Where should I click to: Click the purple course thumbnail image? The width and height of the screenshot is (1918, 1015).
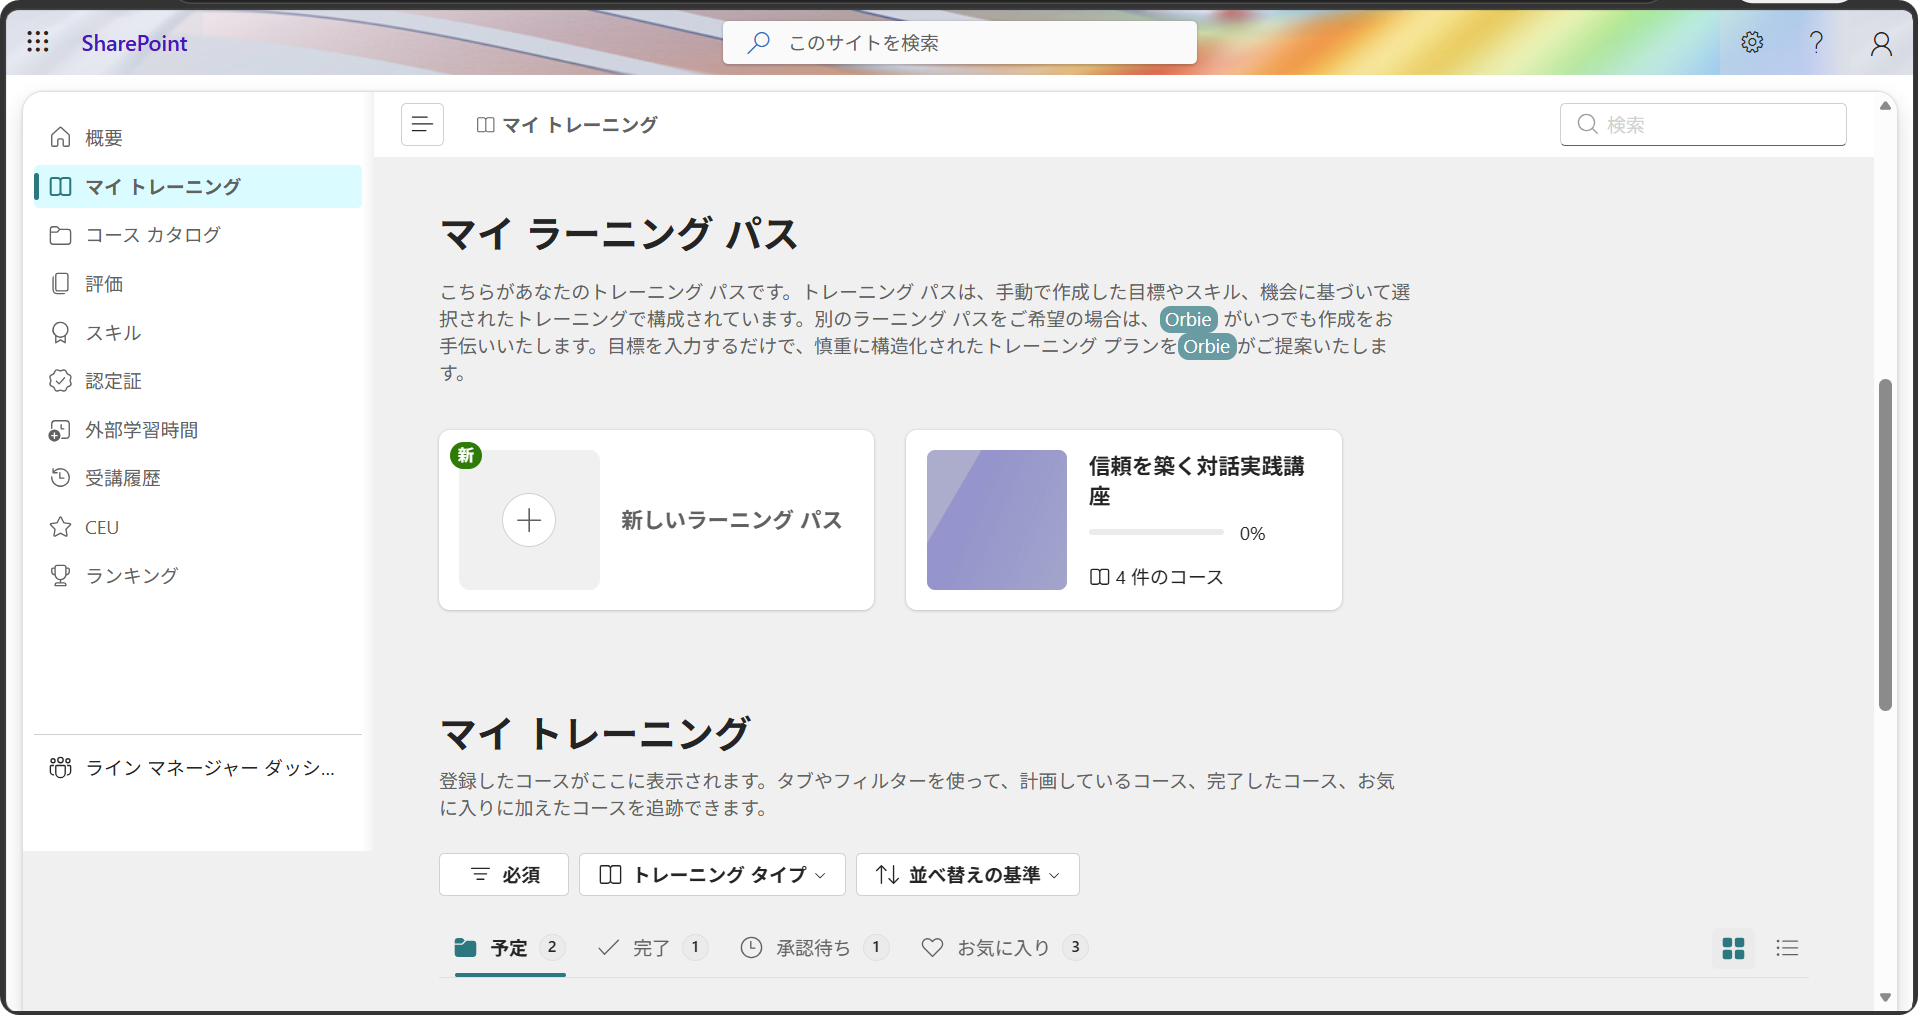997,520
